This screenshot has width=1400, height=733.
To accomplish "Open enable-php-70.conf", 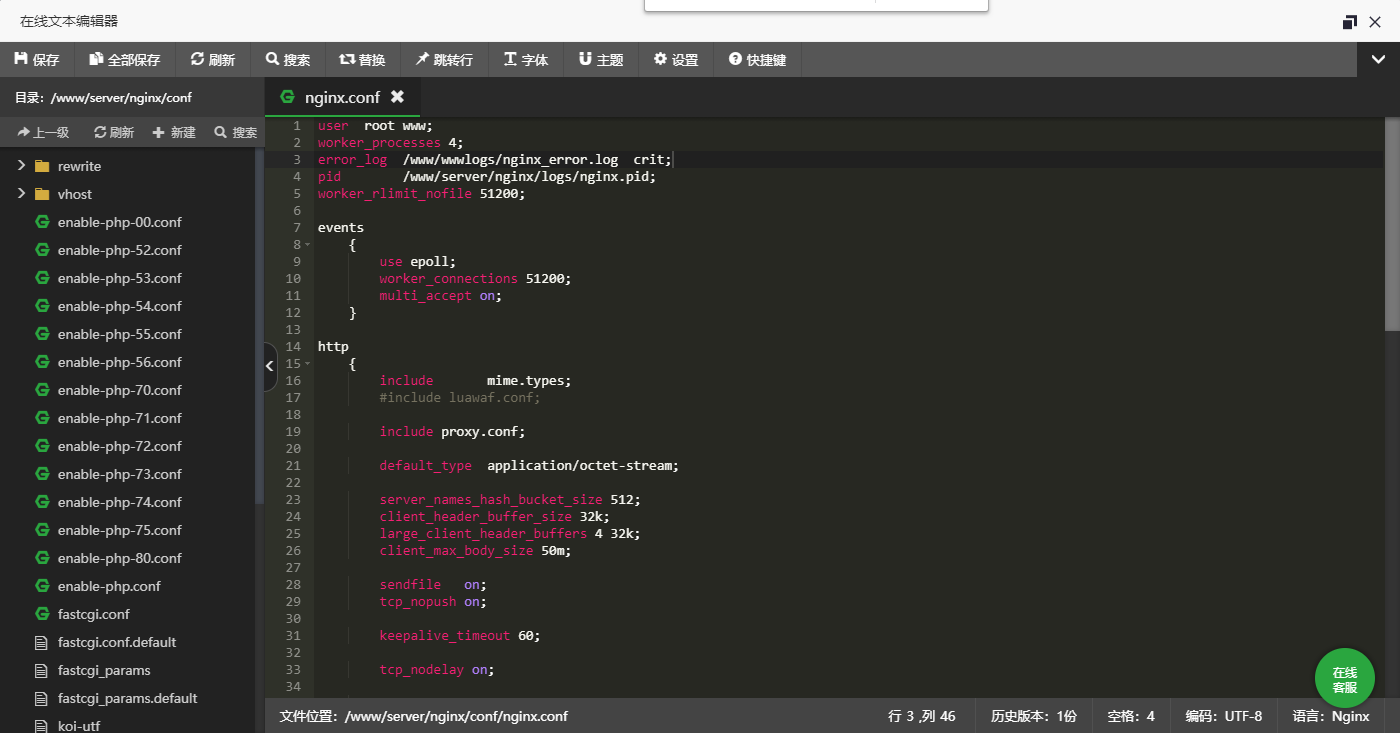I will [119, 390].
